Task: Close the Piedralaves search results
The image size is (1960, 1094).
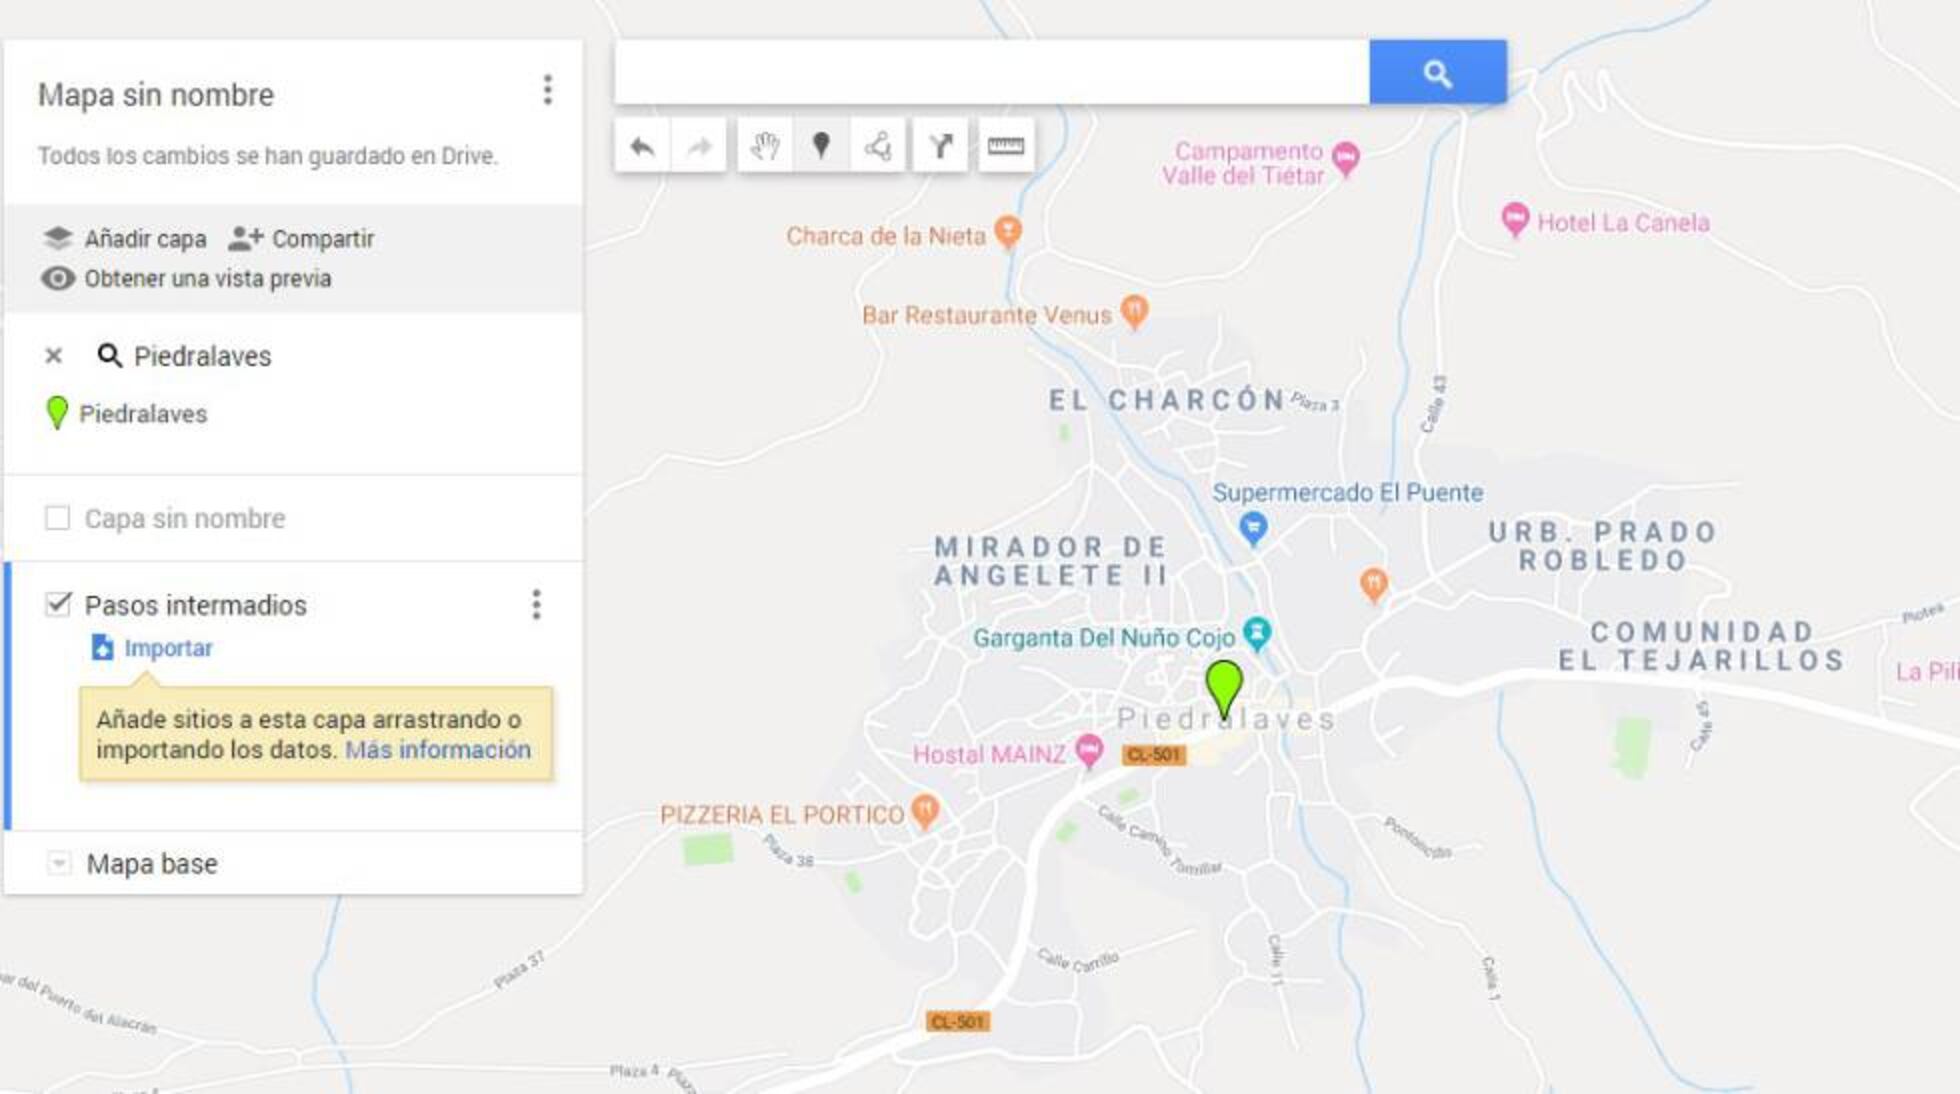Action: point(54,355)
